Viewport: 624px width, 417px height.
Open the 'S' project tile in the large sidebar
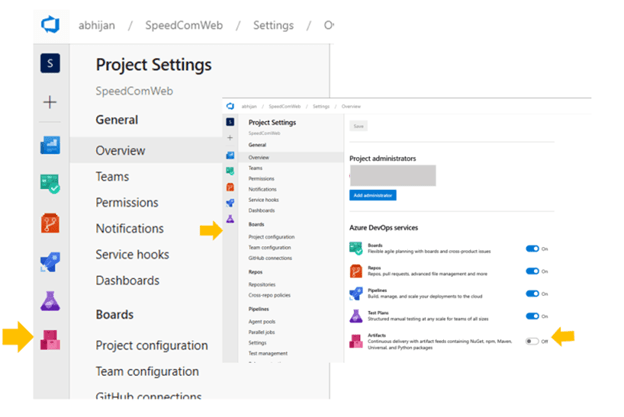(50, 64)
